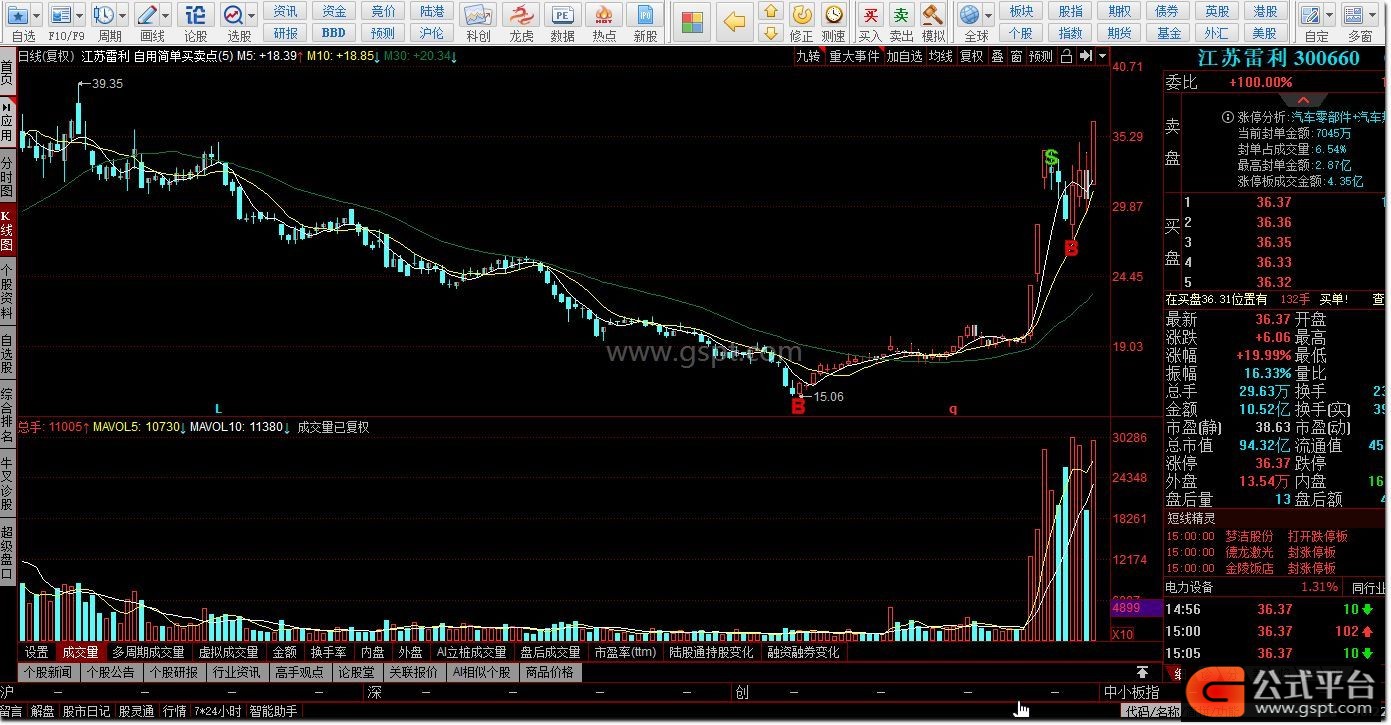Expand the 多窗 dropdown arrow

point(1372,16)
